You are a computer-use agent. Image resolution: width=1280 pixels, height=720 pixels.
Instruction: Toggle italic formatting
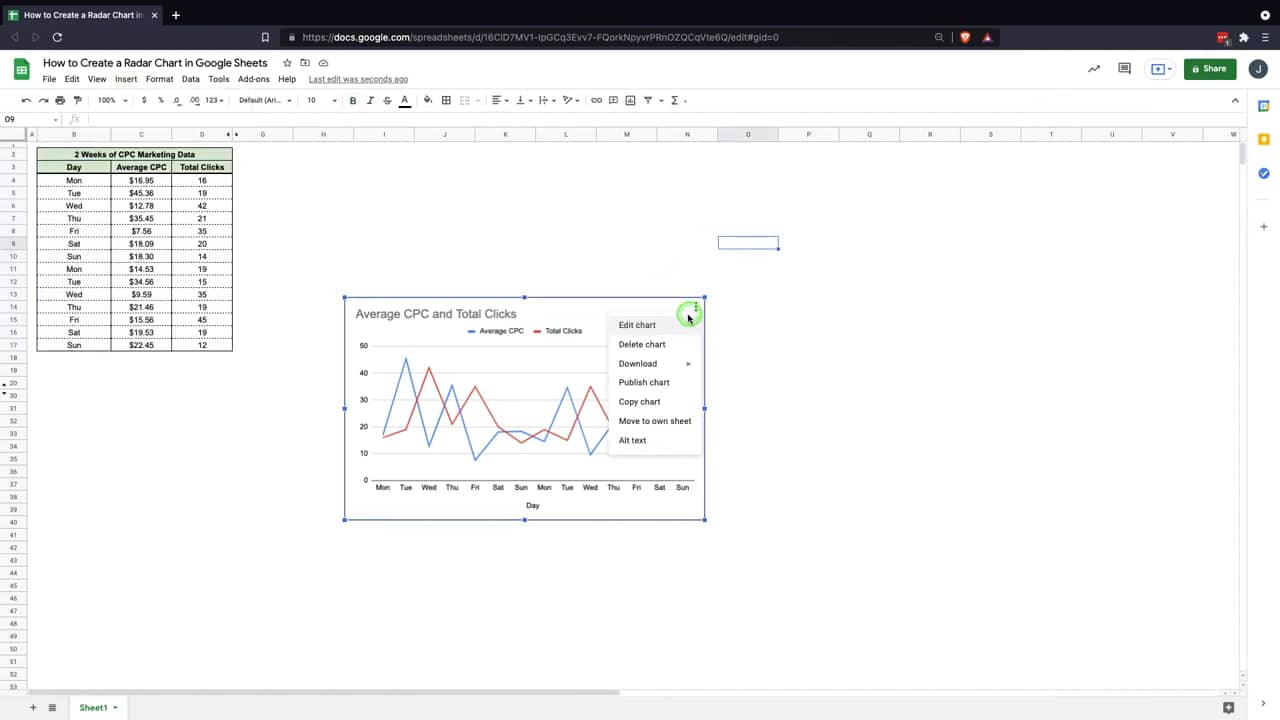tap(370, 100)
